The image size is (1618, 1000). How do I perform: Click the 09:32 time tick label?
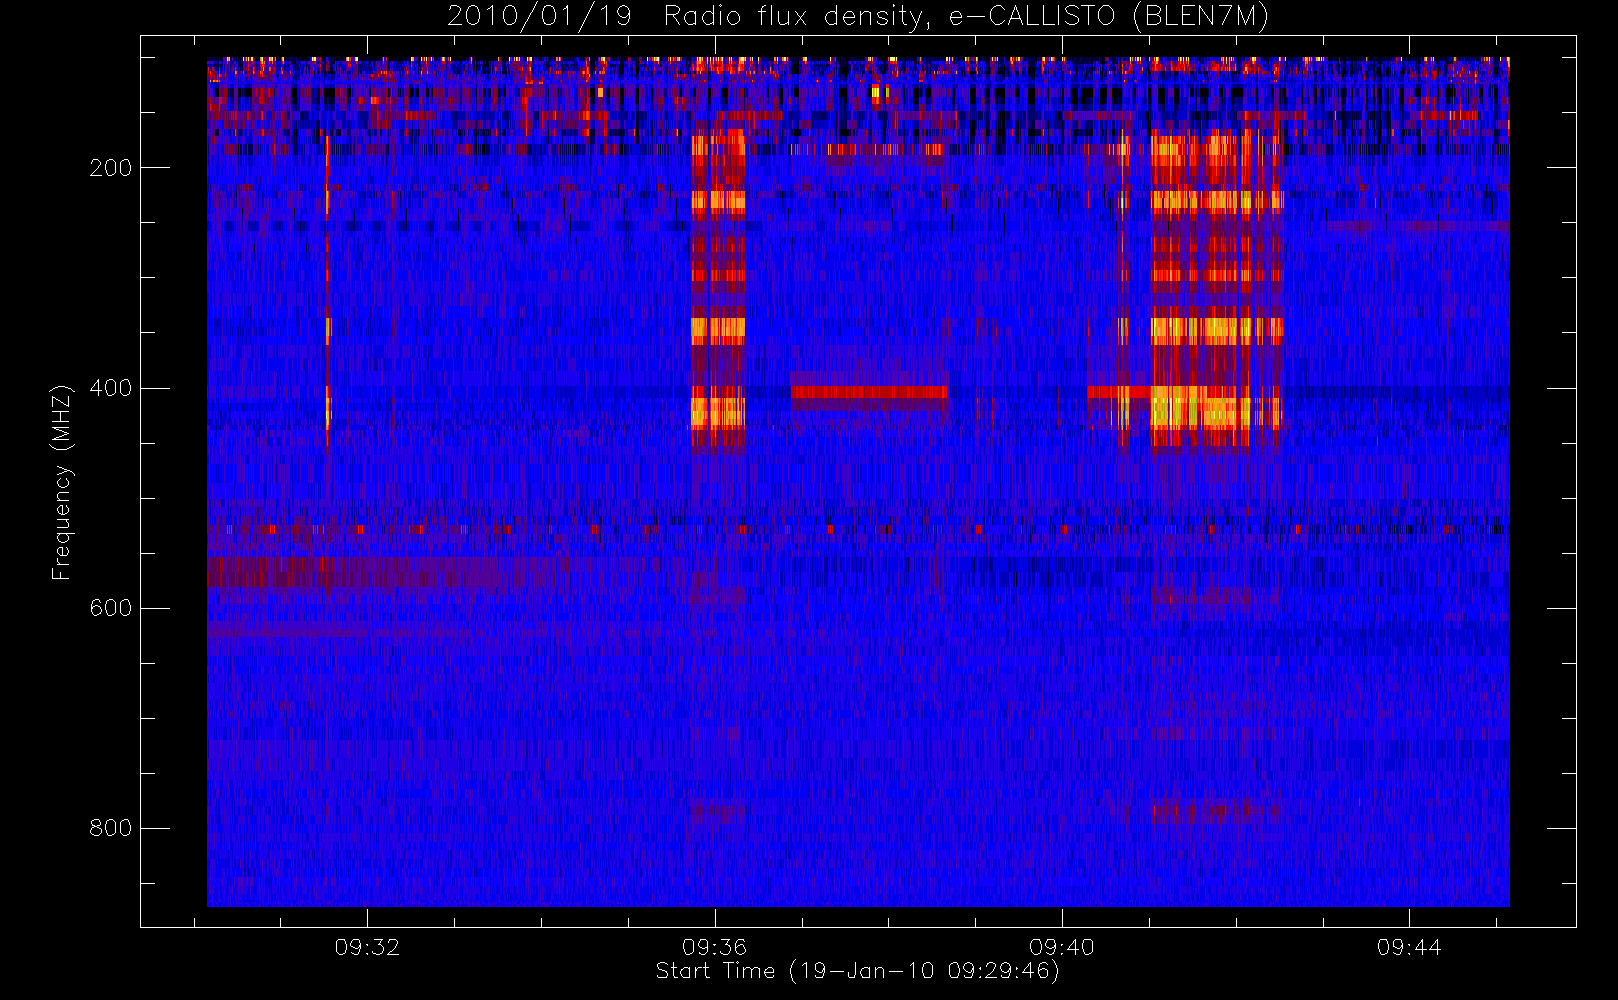click(x=367, y=947)
